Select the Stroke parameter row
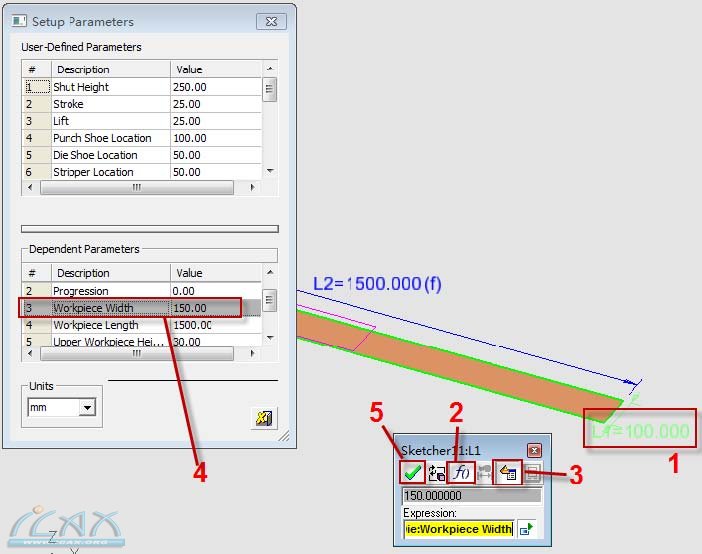702x554 pixels. (x=141, y=104)
